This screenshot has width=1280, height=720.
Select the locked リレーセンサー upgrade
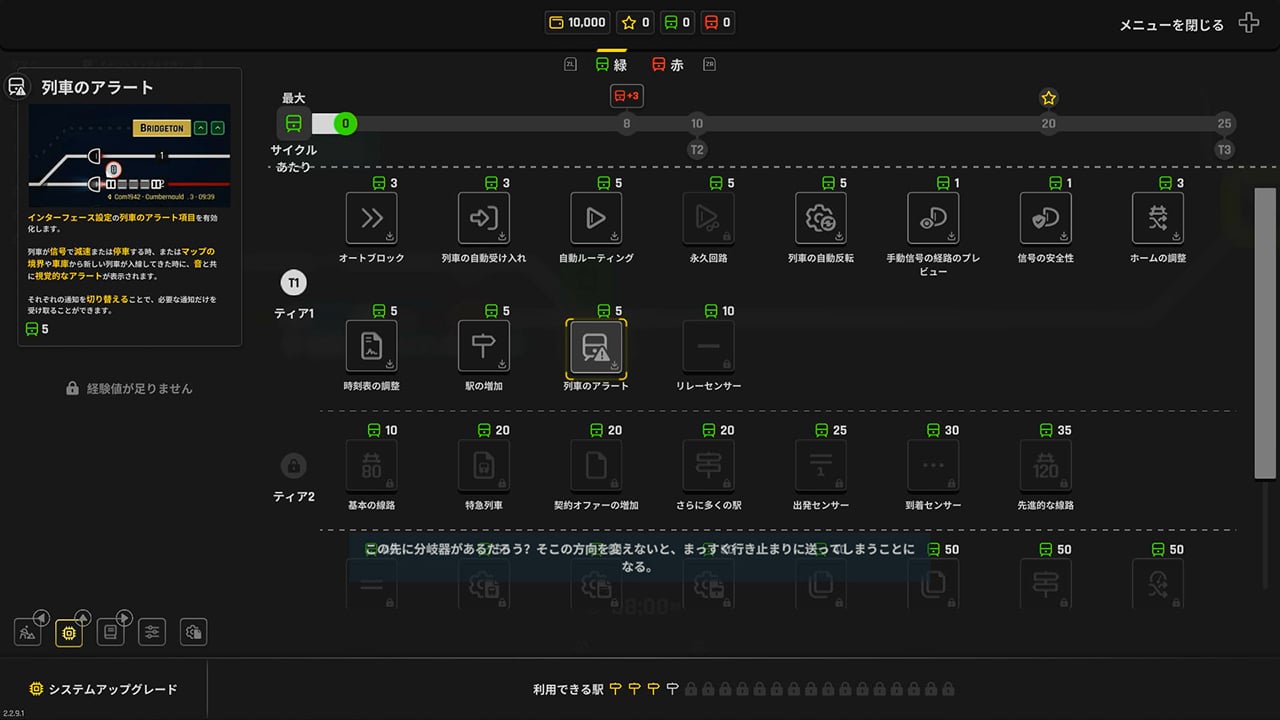point(708,346)
